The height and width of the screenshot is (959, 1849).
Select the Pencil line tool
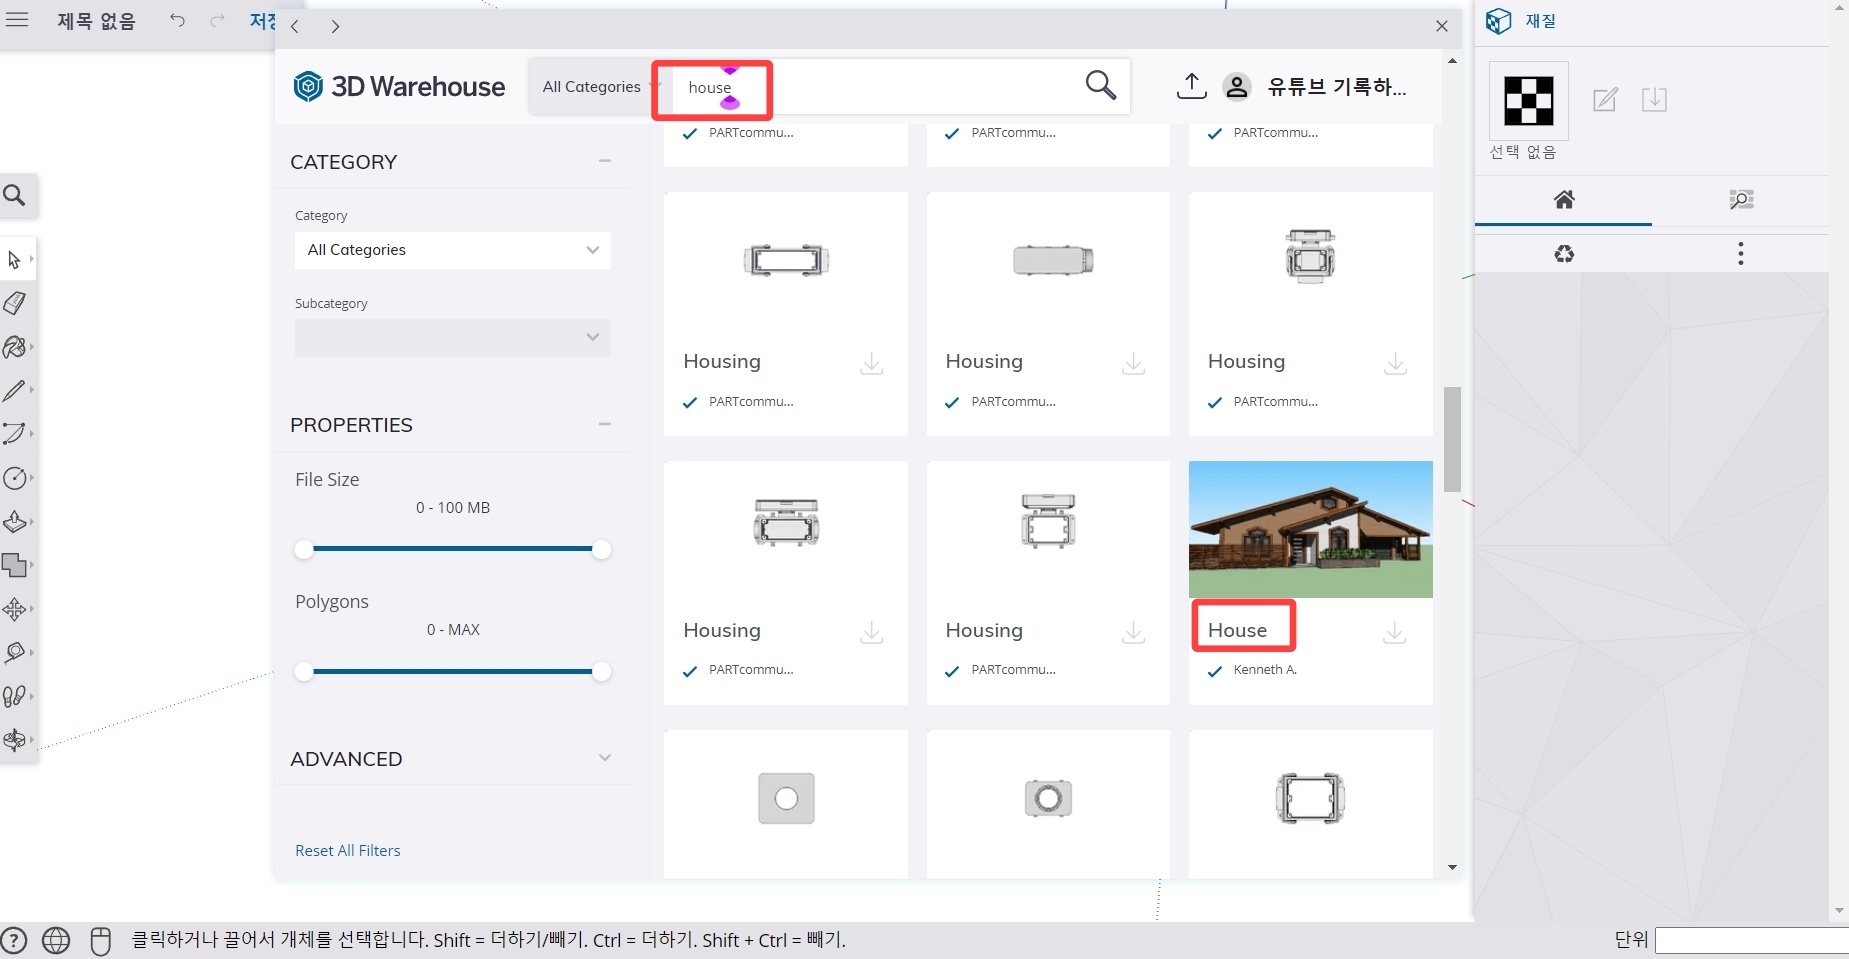coord(15,390)
